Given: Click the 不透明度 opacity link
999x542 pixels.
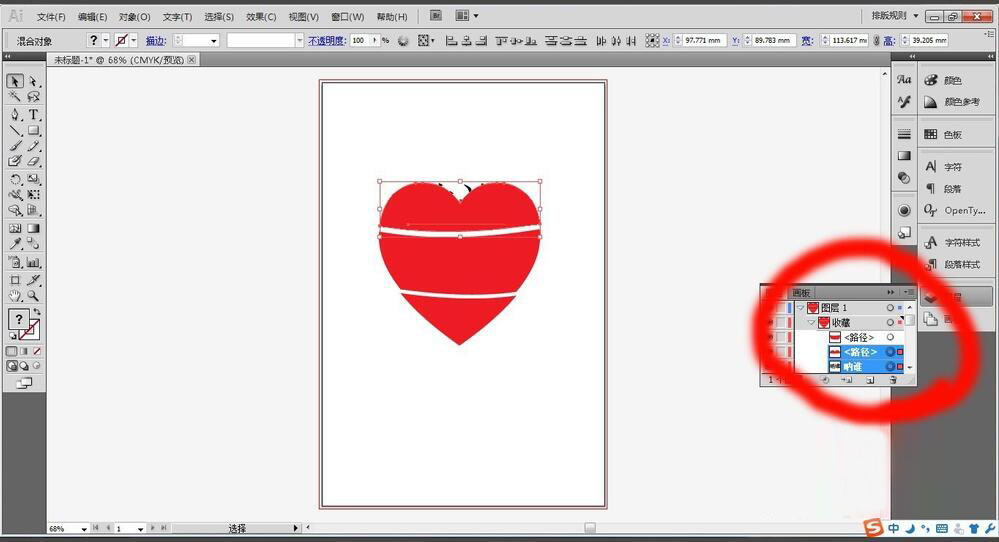Looking at the screenshot, I should pos(327,41).
